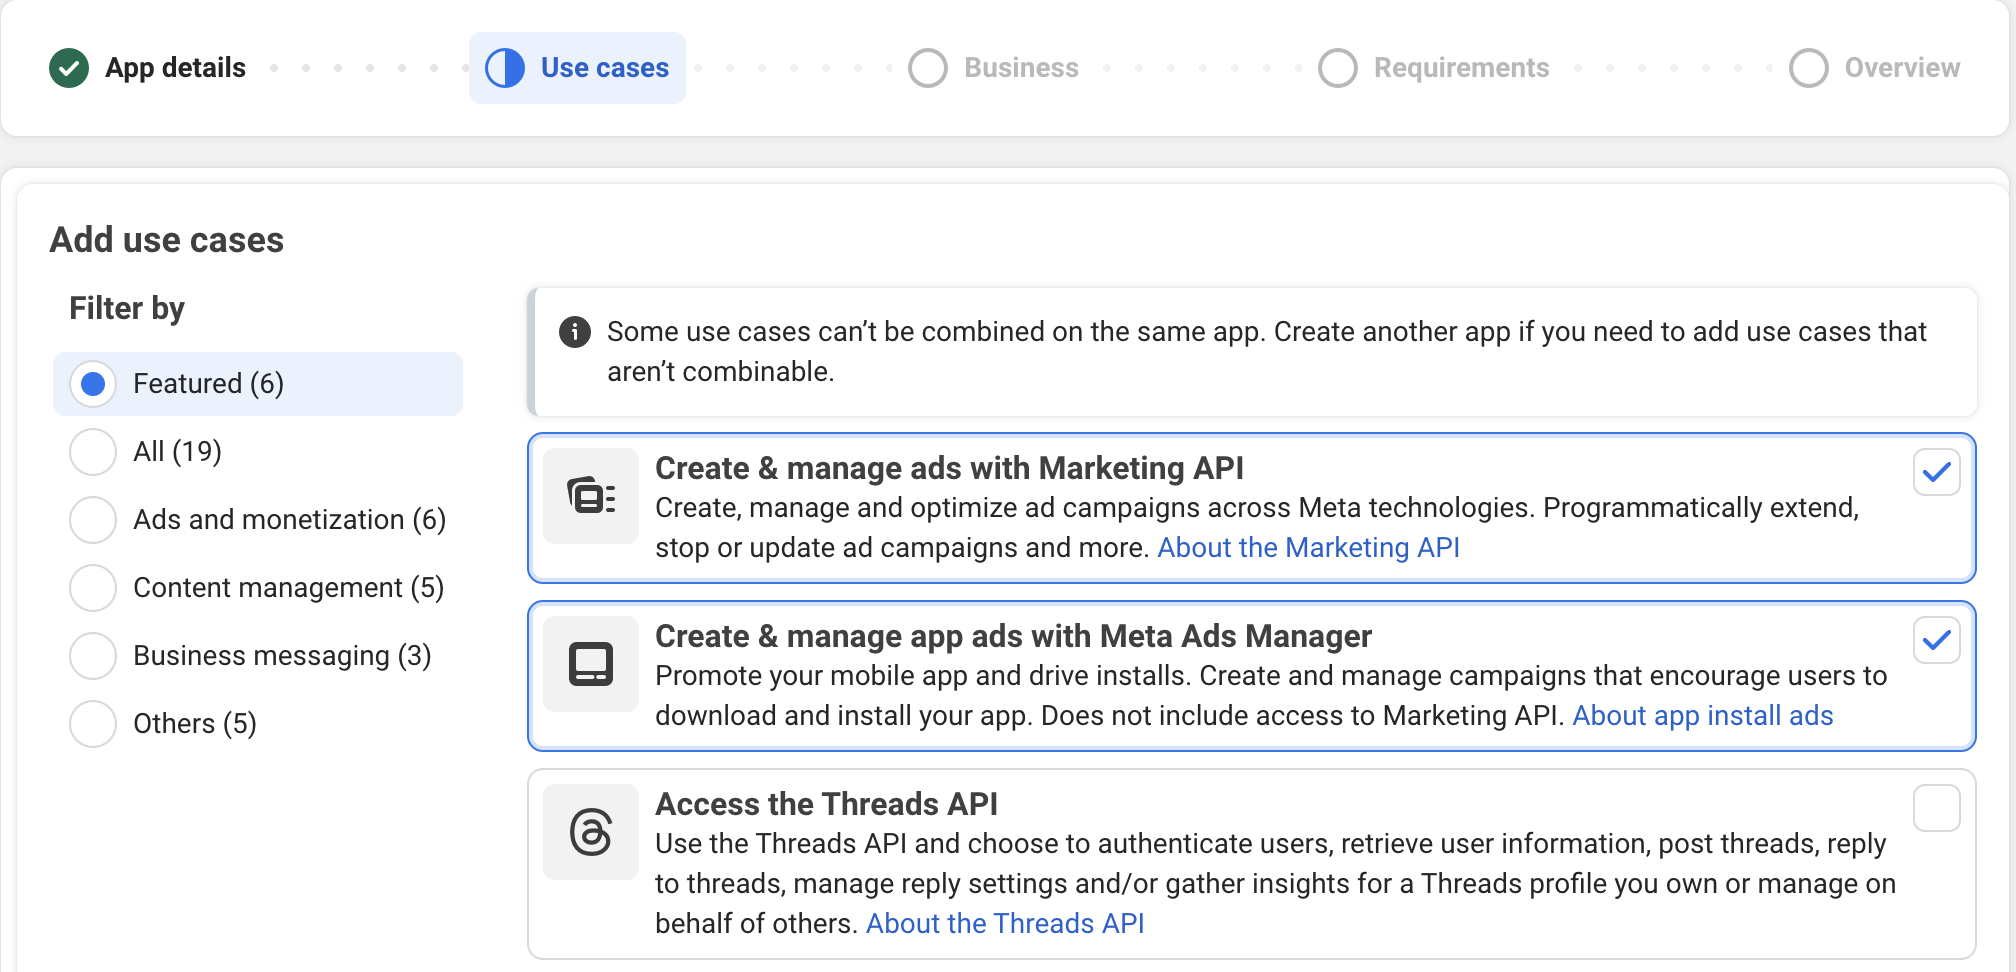Open About the Threads API link
The height and width of the screenshot is (972, 2016).
click(x=1004, y=923)
